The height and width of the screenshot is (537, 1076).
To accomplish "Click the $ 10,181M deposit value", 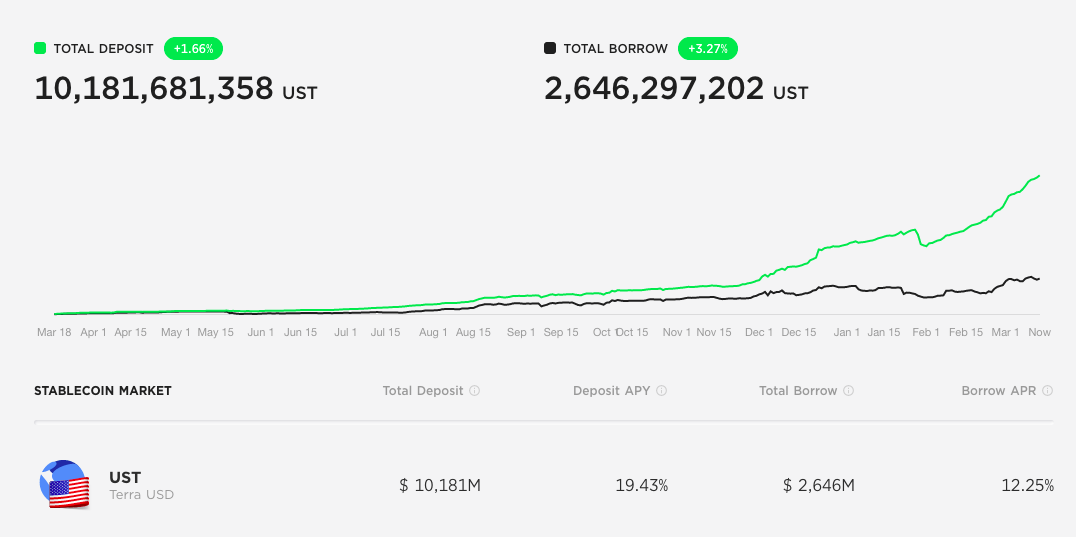I will coord(440,486).
